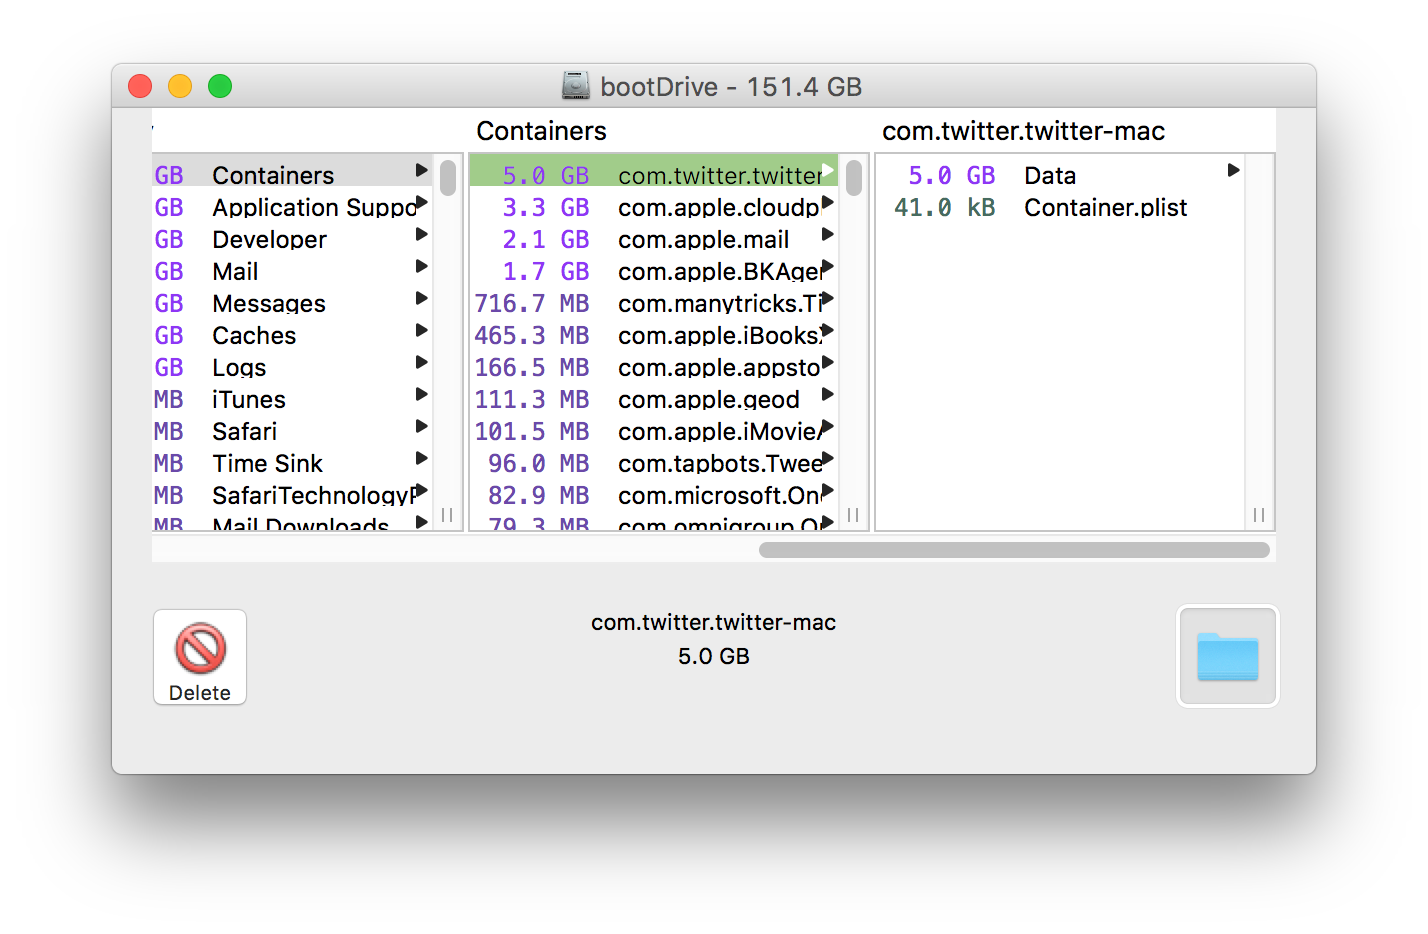This screenshot has height=934, width=1428.
Task: Select the Time Sink folder row
Action: point(292,459)
